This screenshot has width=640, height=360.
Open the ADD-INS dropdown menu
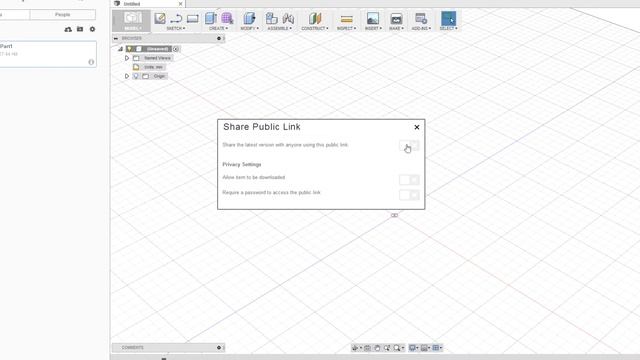click(421, 29)
